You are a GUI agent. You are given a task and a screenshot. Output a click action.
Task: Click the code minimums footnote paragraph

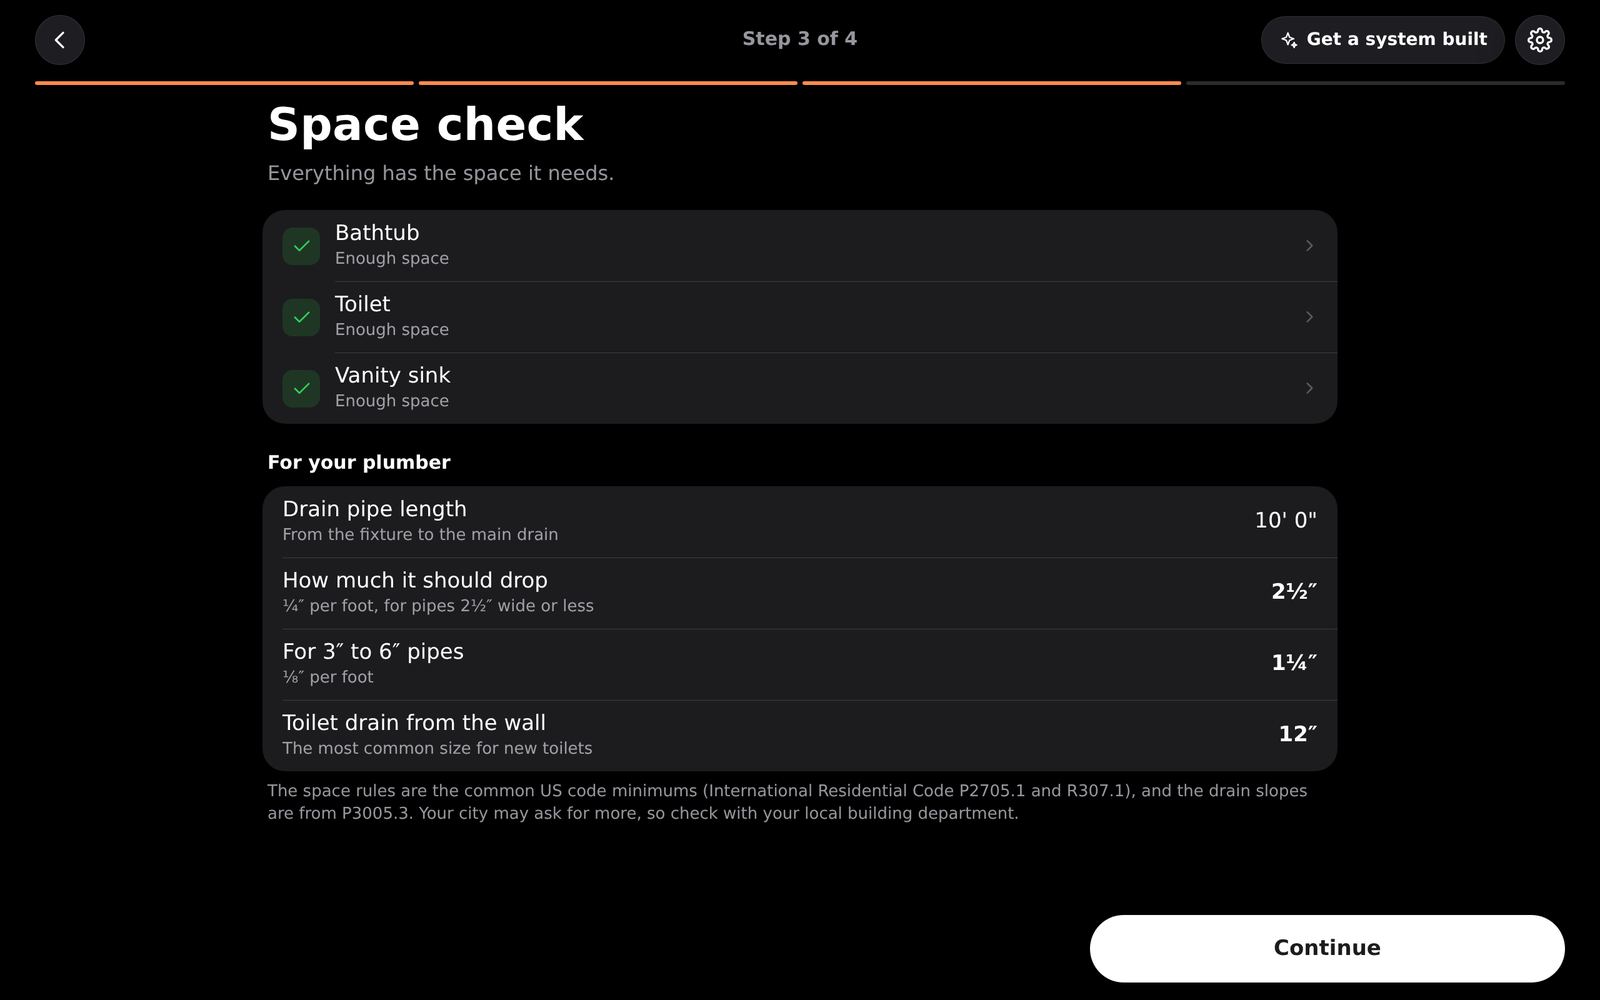pos(788,802)
